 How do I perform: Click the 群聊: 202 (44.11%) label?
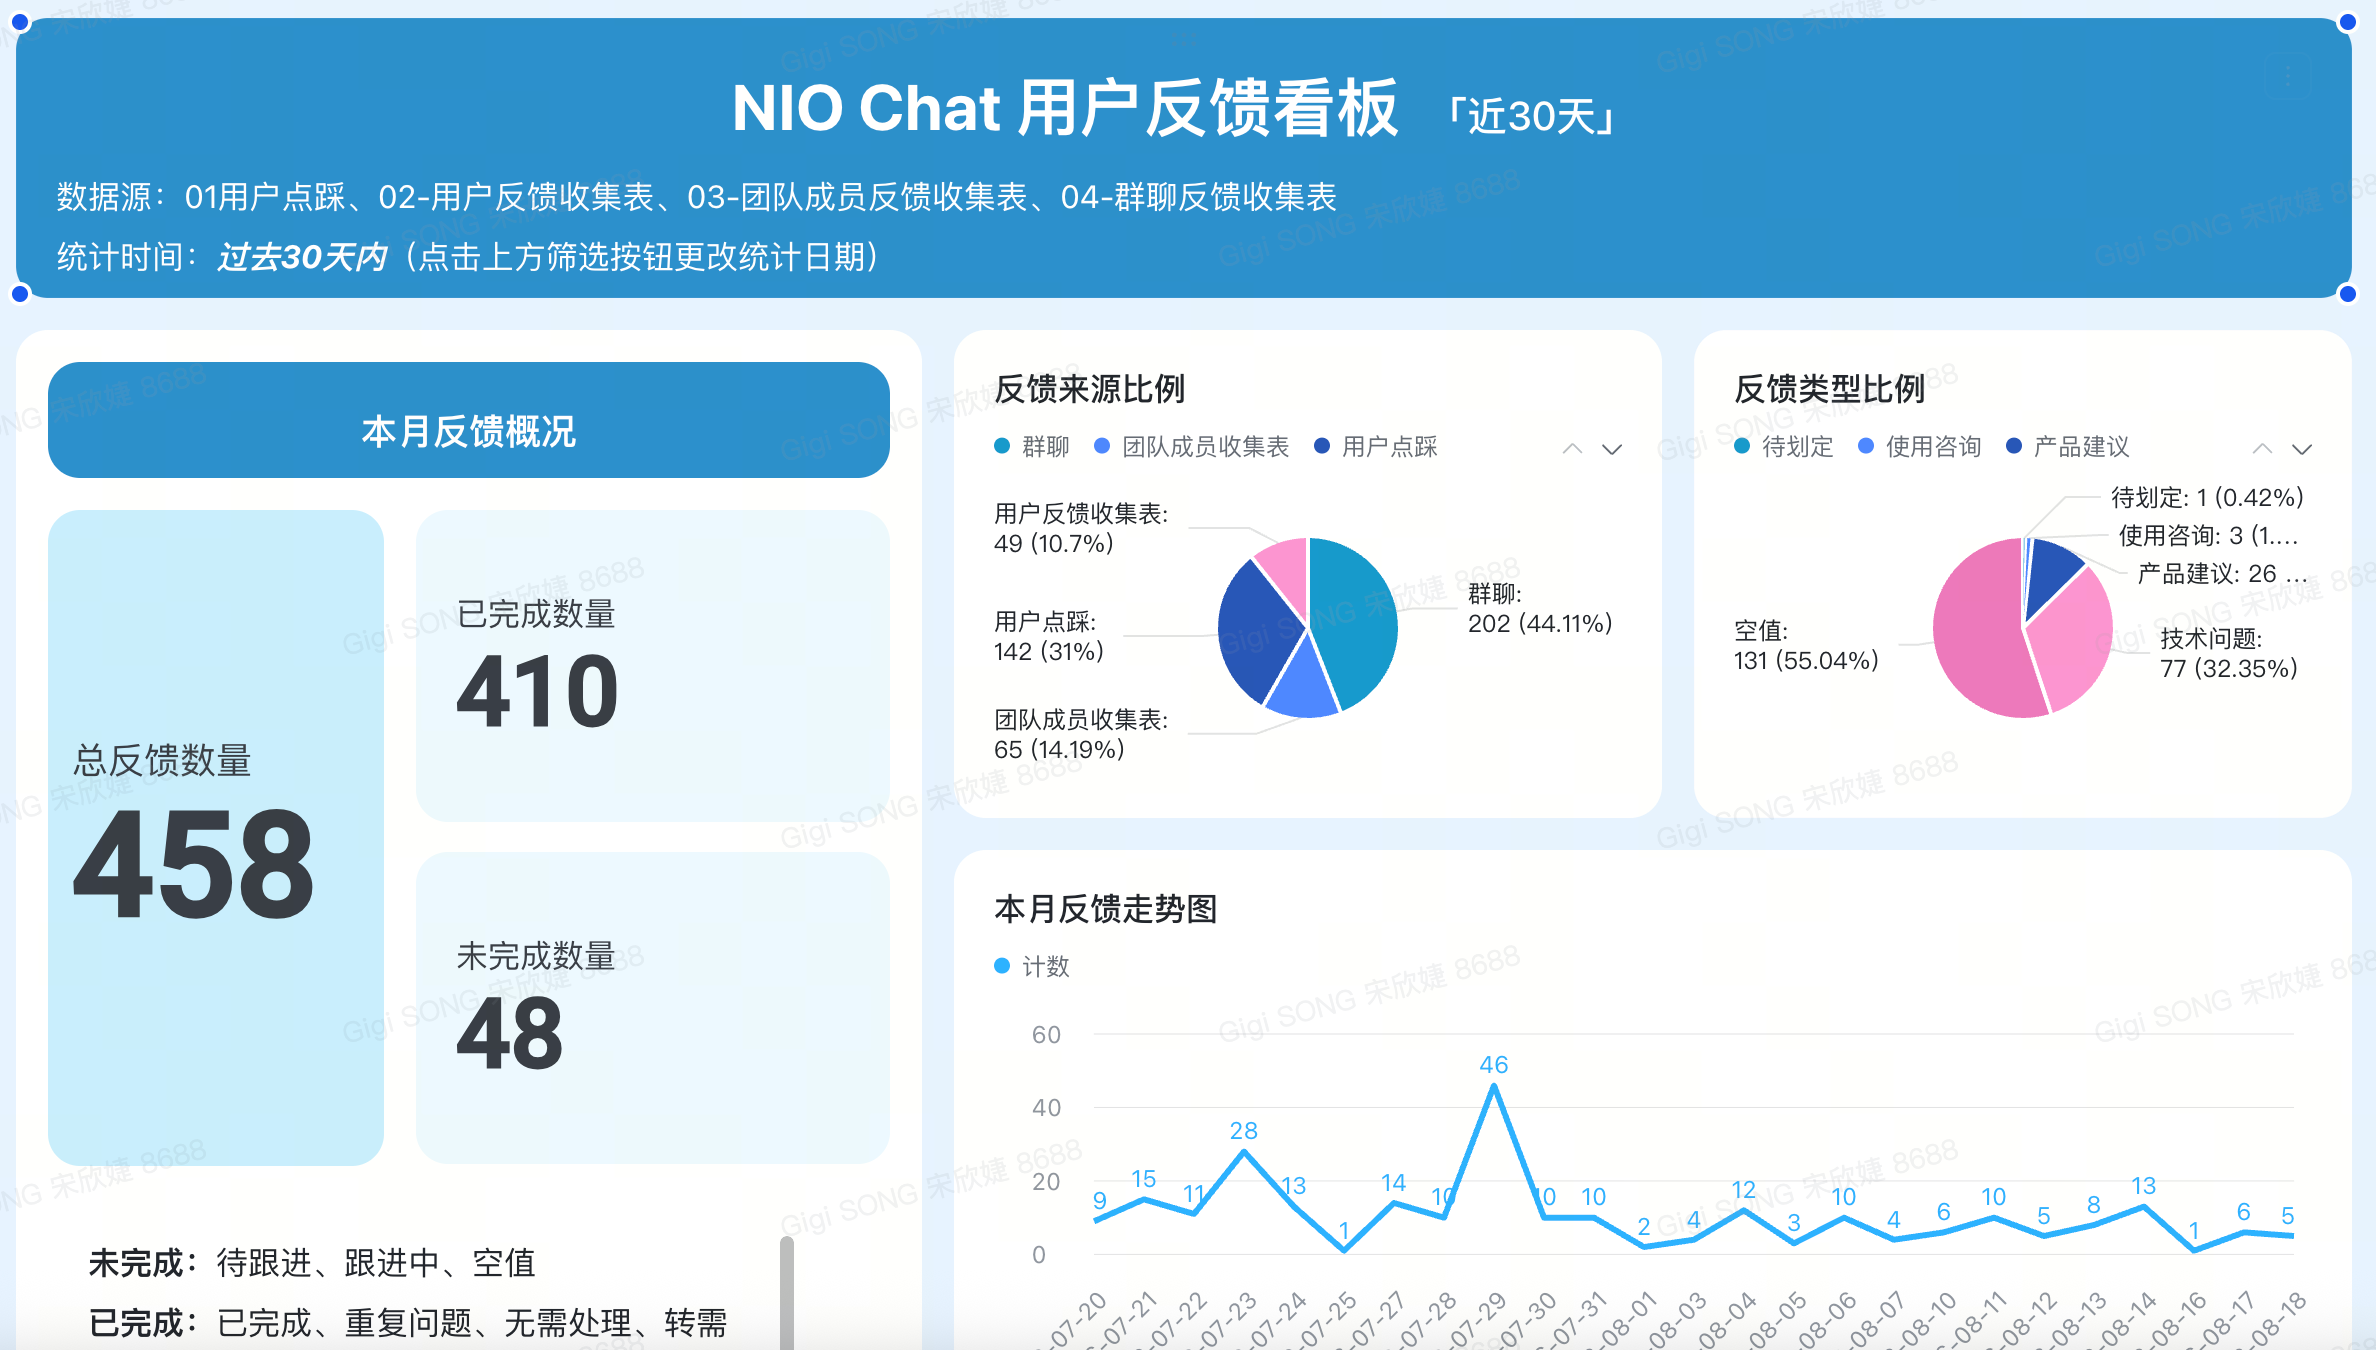point(1540,608)
